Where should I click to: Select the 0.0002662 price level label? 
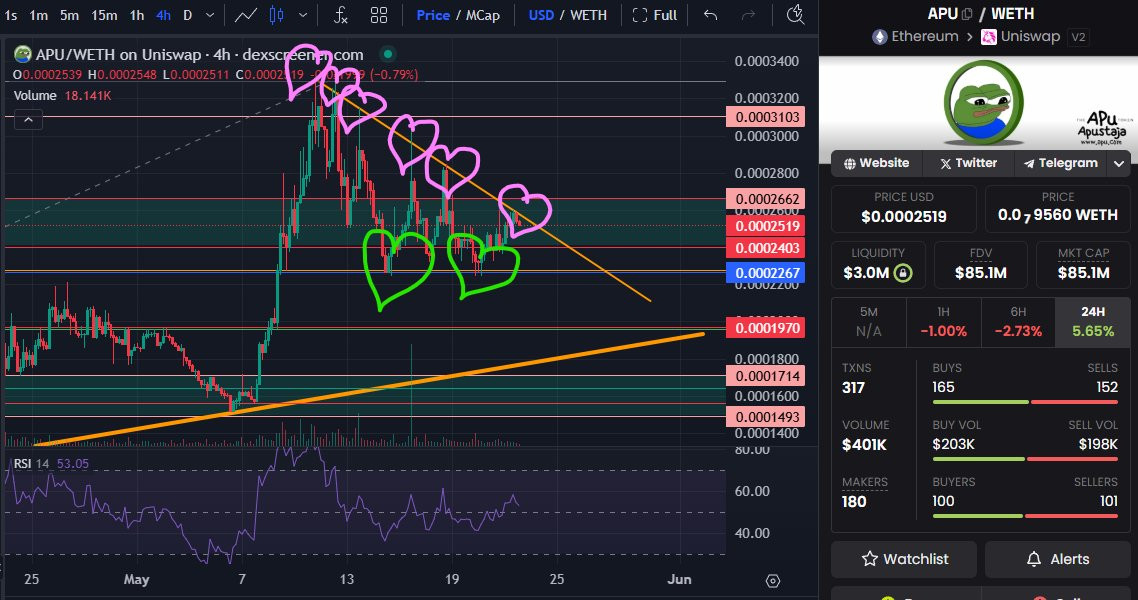[765, 199]
